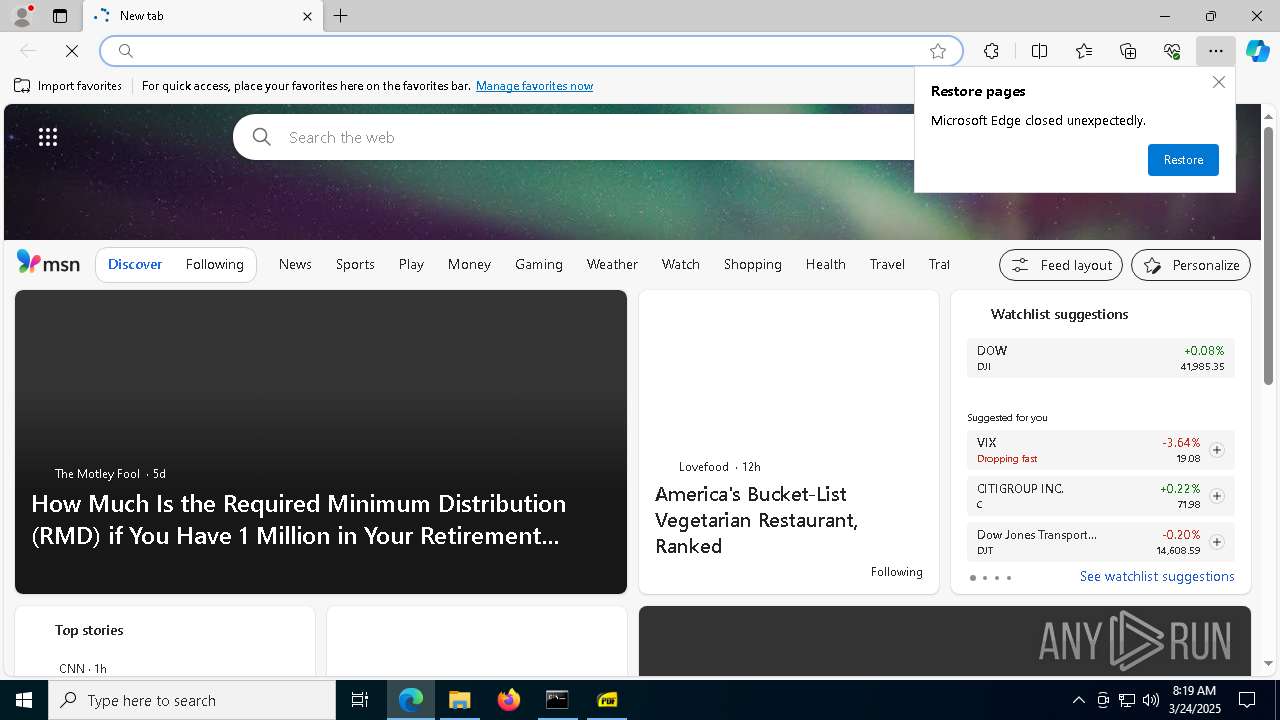Open the notification center icon
This screenshot has width=1280, height=720.
pyautogui.click(x=1247, y=700)
